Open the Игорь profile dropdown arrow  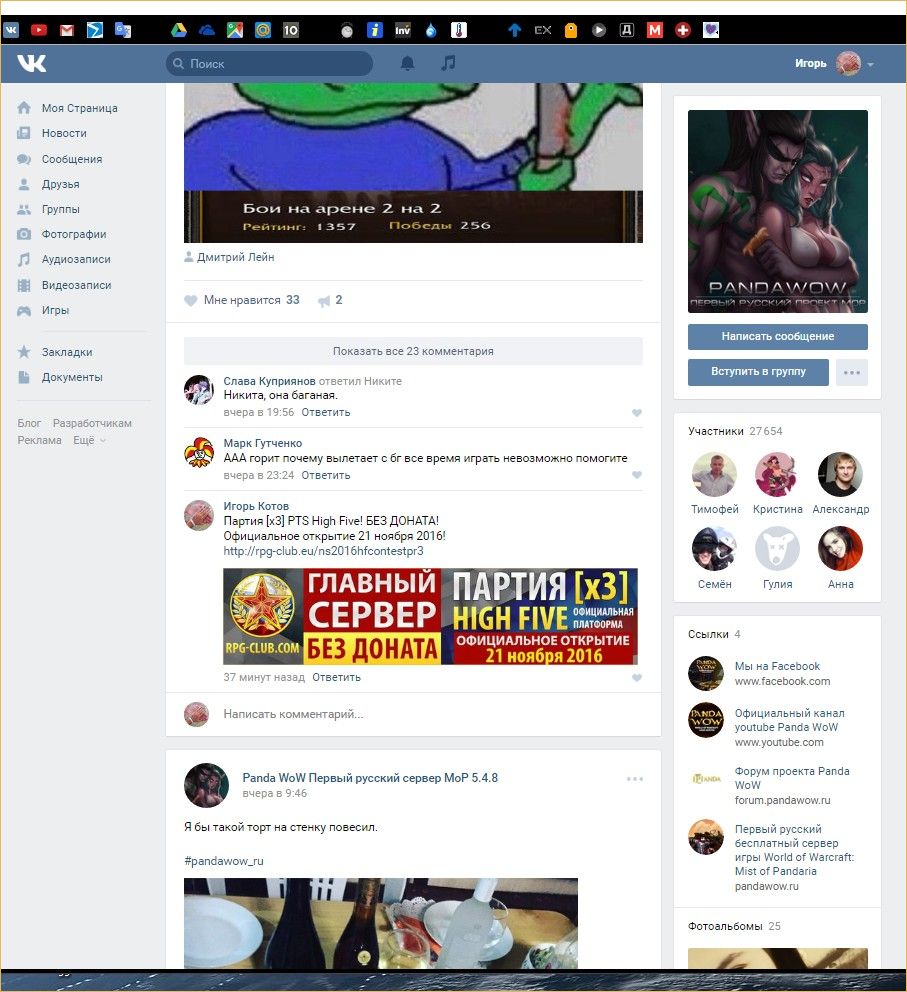tap(871, 65)
